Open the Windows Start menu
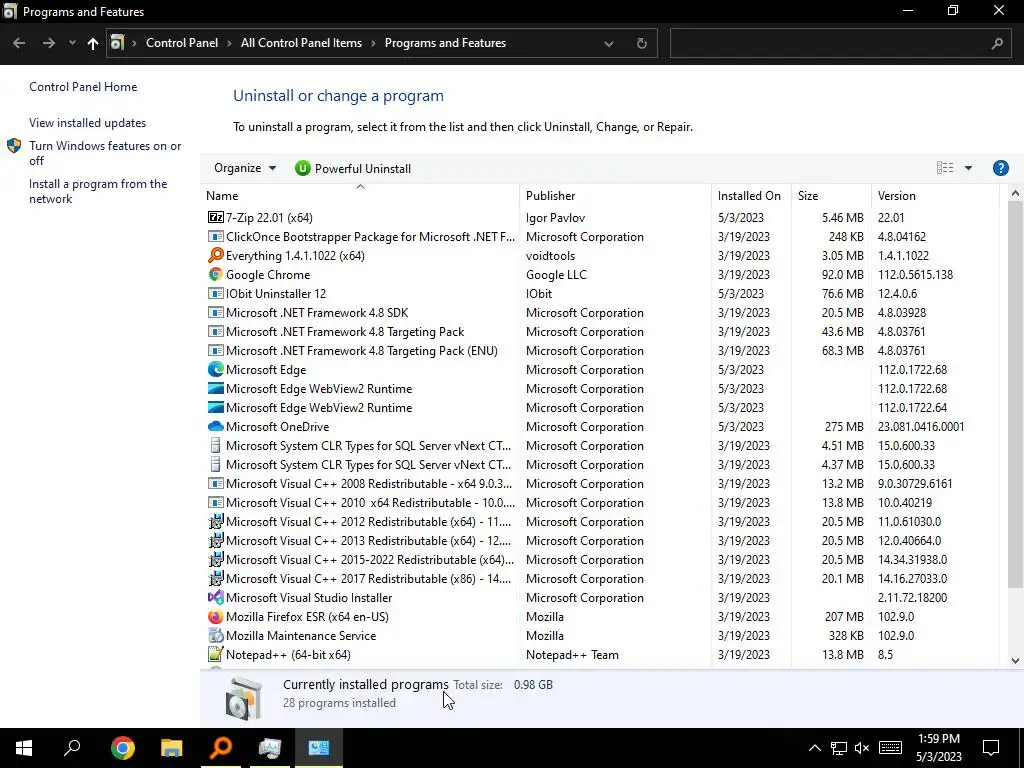Image resolution: width=1024 pixels, height=768 pixels. point(24,748)
